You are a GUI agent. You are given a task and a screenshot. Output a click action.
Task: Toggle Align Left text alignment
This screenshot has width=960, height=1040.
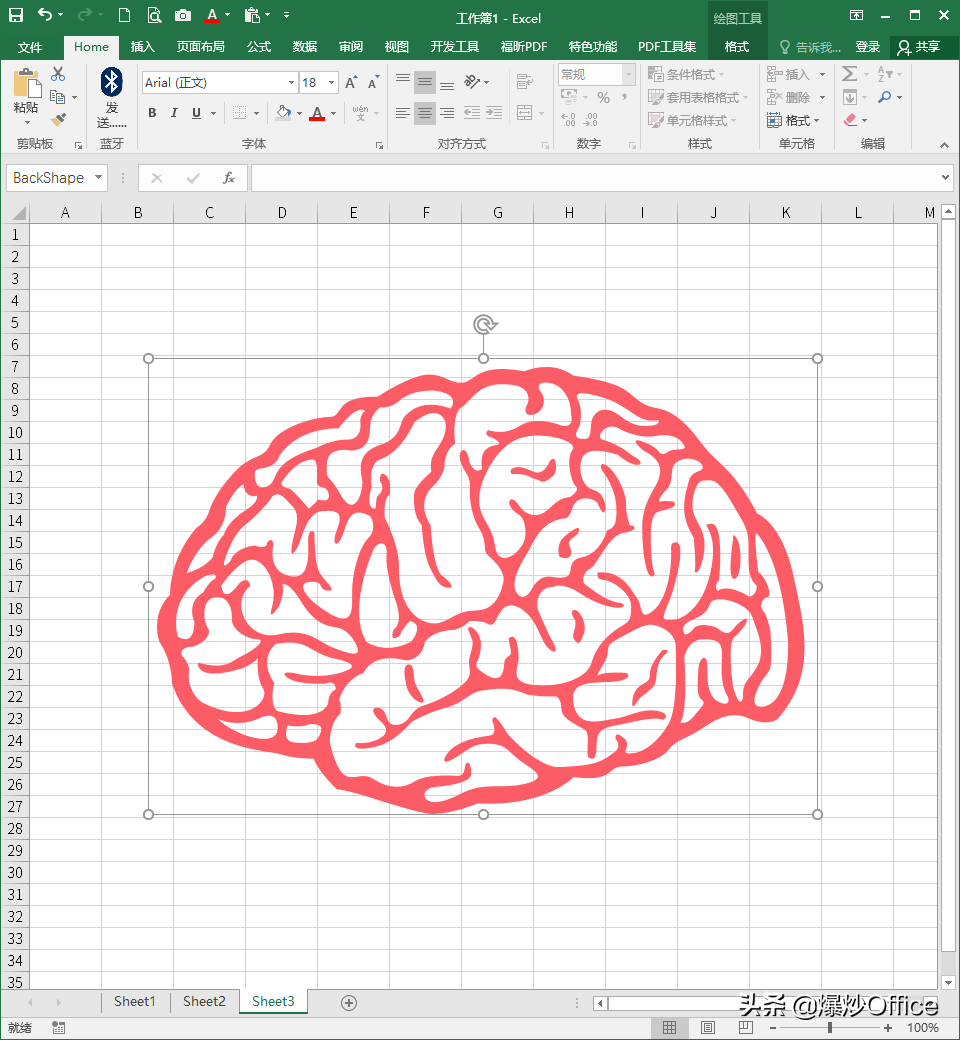[402, 113]
